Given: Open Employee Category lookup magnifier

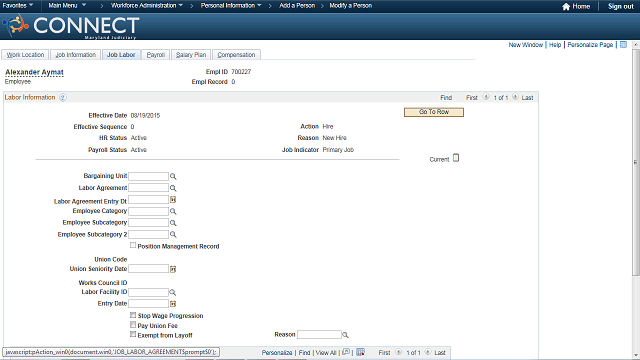Looking at the screenshot, I should [173, 211].
